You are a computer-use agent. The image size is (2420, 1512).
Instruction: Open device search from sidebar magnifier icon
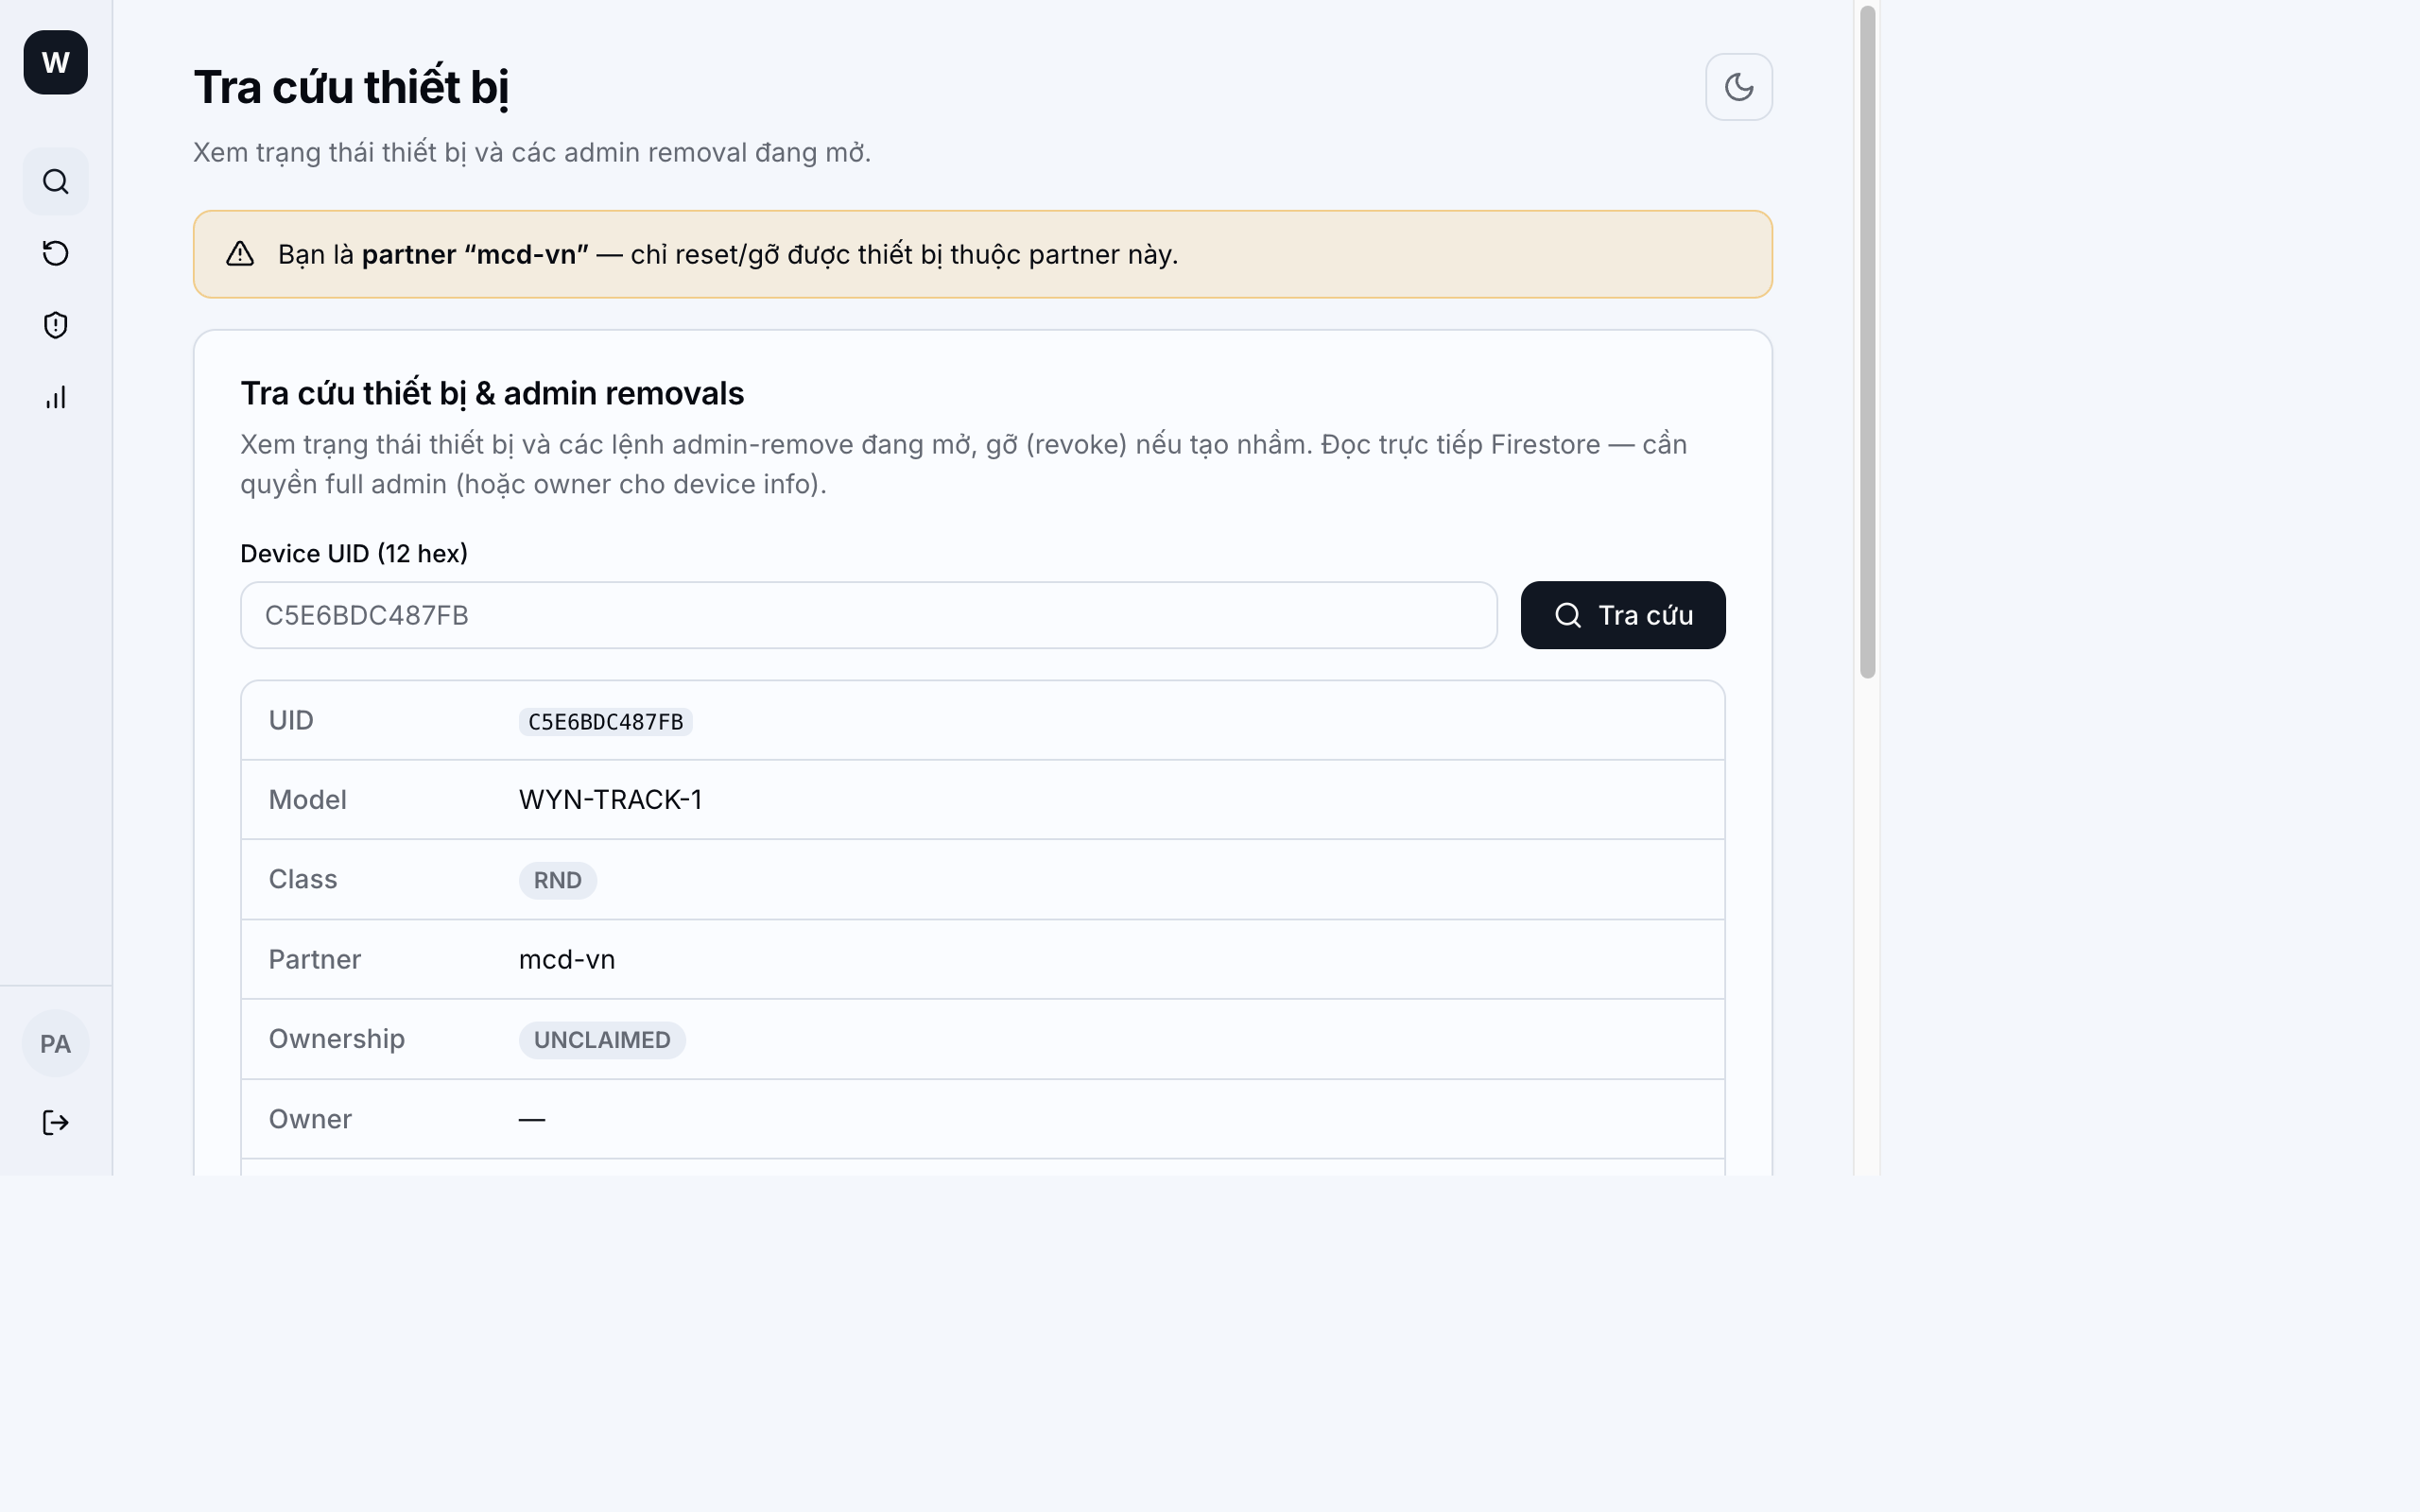pyautogui.click(x=56, y=181)
